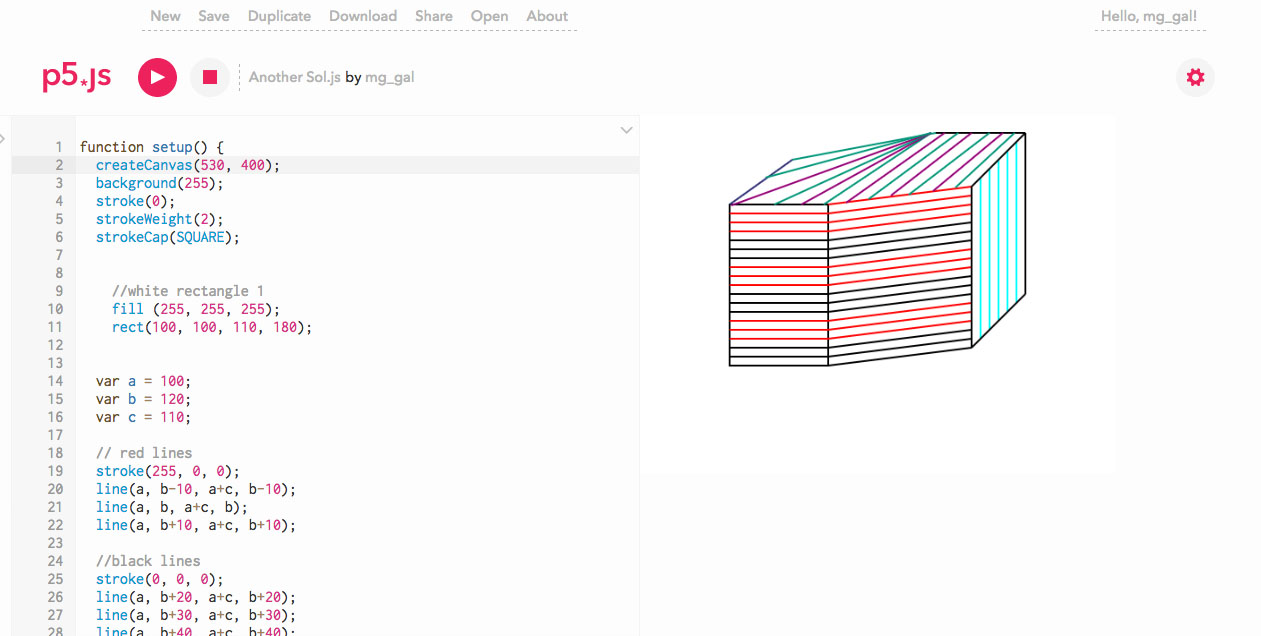This screenshot has width=1261, height=636.
Task: Collapse the editor with the top-right chevron
Action: pyautogui.click(x=626, y=130)
